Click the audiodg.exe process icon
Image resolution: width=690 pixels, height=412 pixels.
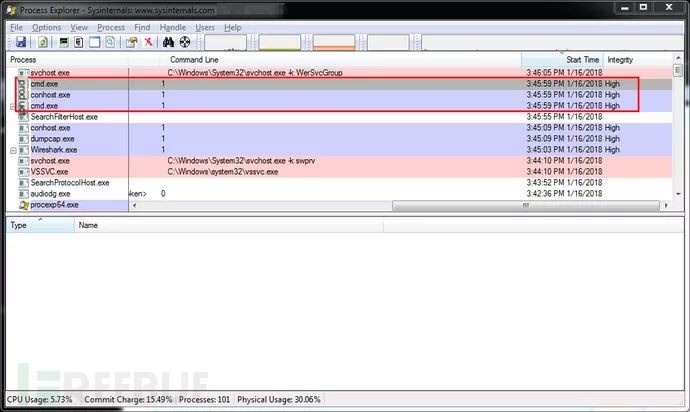click(x=24, y=194)
